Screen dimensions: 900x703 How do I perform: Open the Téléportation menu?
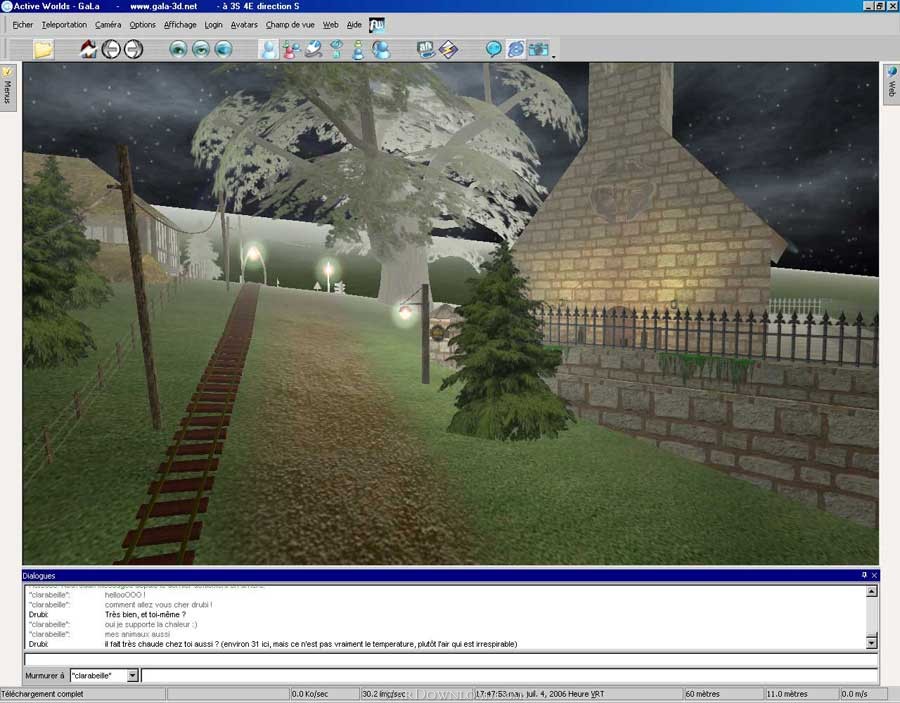pos(64,24)
